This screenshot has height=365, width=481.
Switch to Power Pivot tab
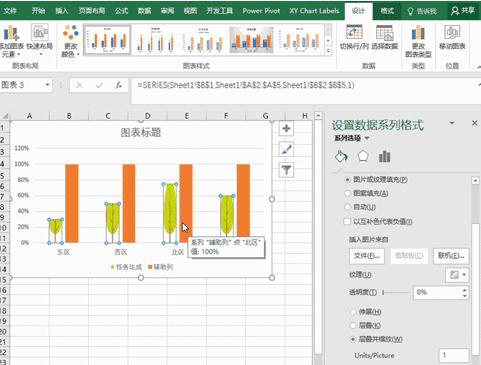[x=261, y=11]
